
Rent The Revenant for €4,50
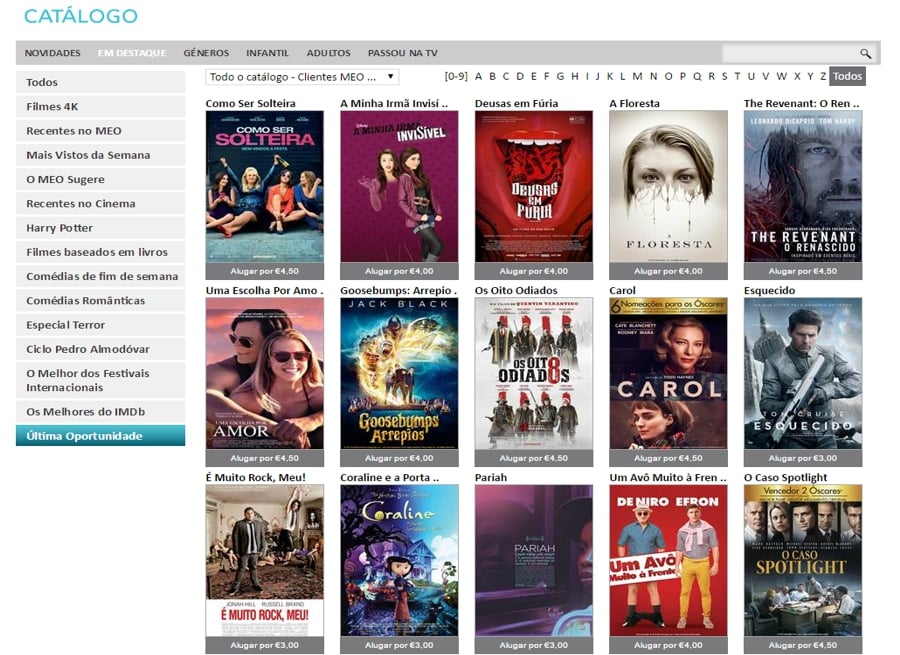coord(803,271)
